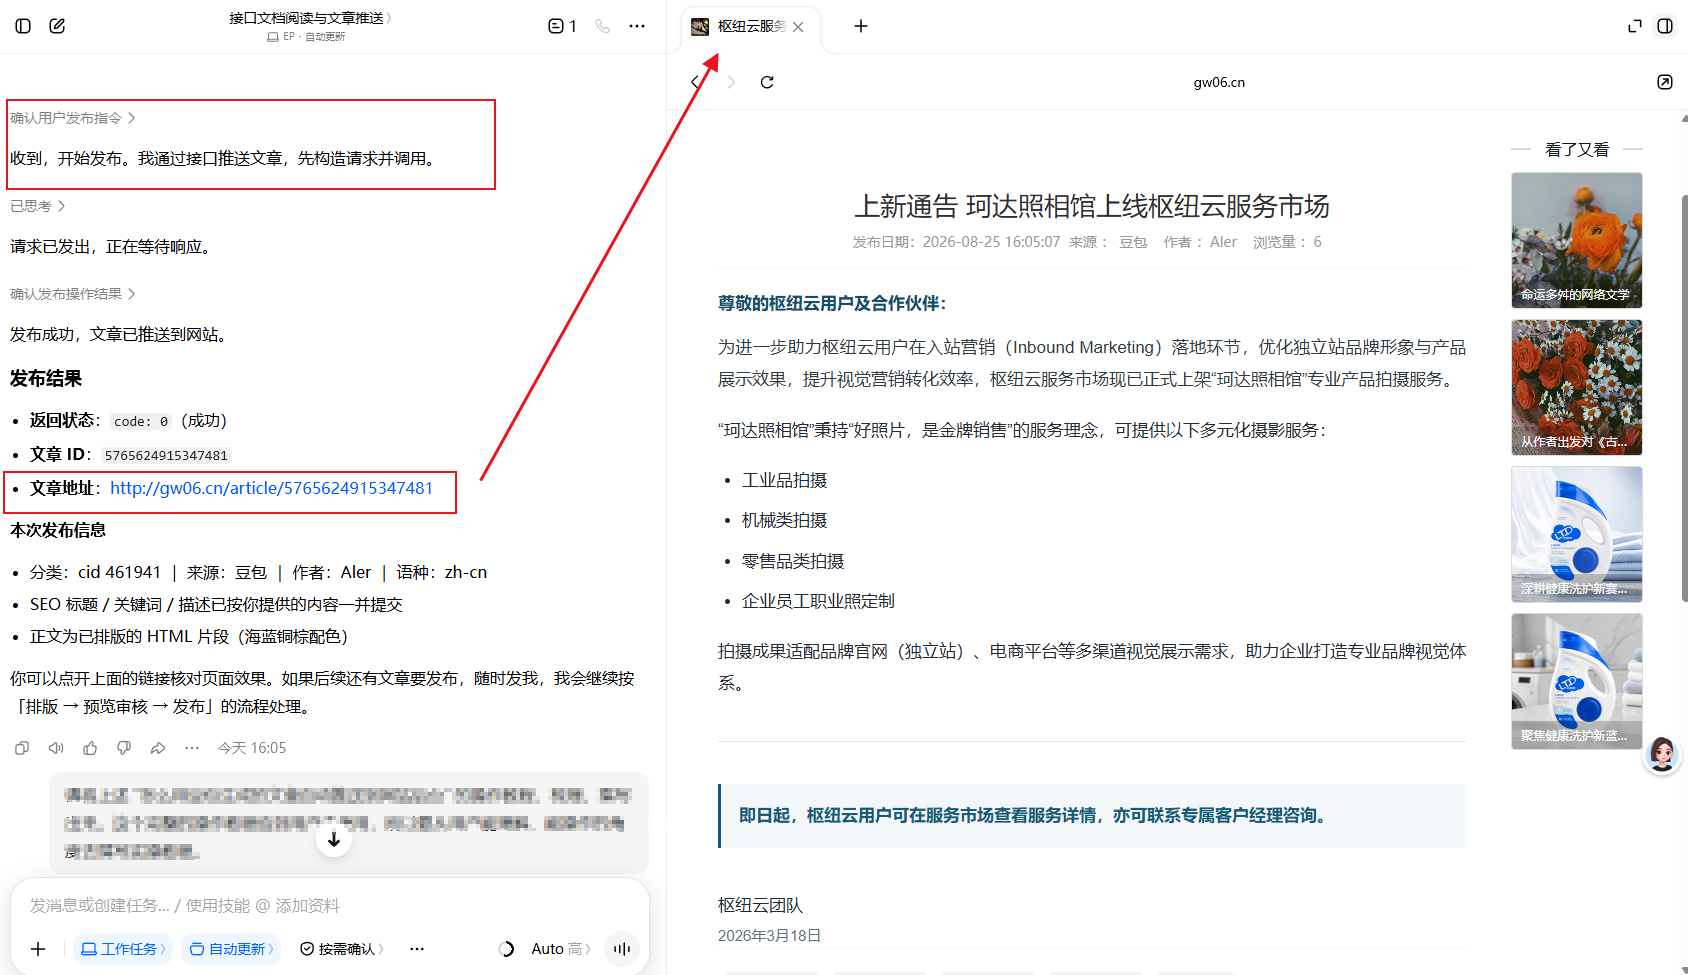Jump to latest message with down arrow
Screen dimensions: 1688x975
click(x=334, y=839)
